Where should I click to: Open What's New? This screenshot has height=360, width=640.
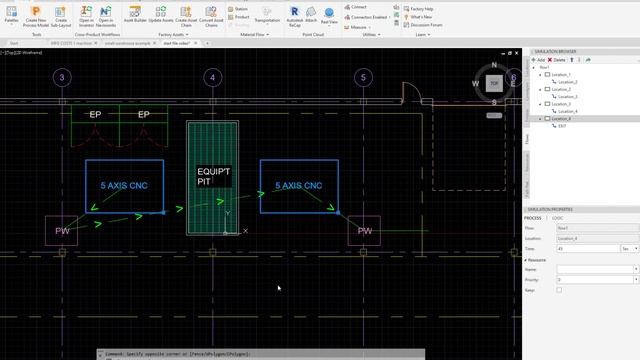[418, 17]
